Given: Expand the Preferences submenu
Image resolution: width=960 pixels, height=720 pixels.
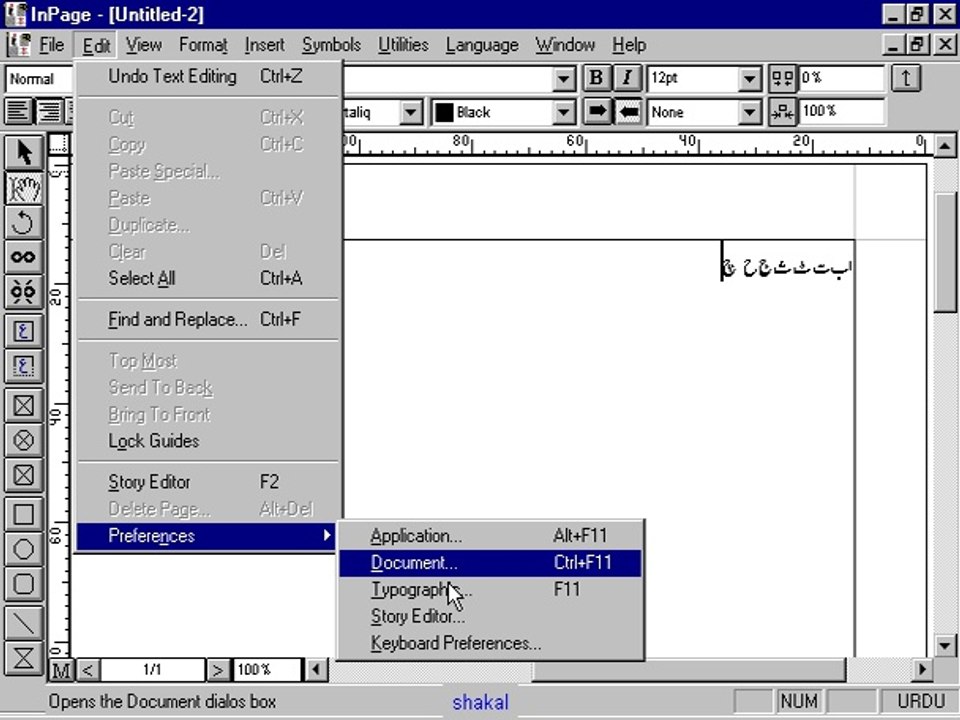Looking at the screenshot, I should click(206, 536).
